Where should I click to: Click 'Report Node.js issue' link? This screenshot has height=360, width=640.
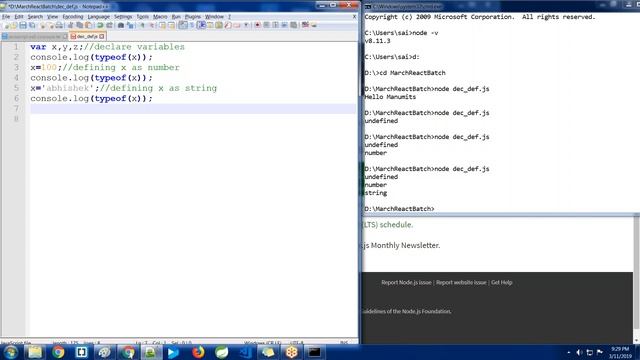pyautogui.click(x=406, y=282)
